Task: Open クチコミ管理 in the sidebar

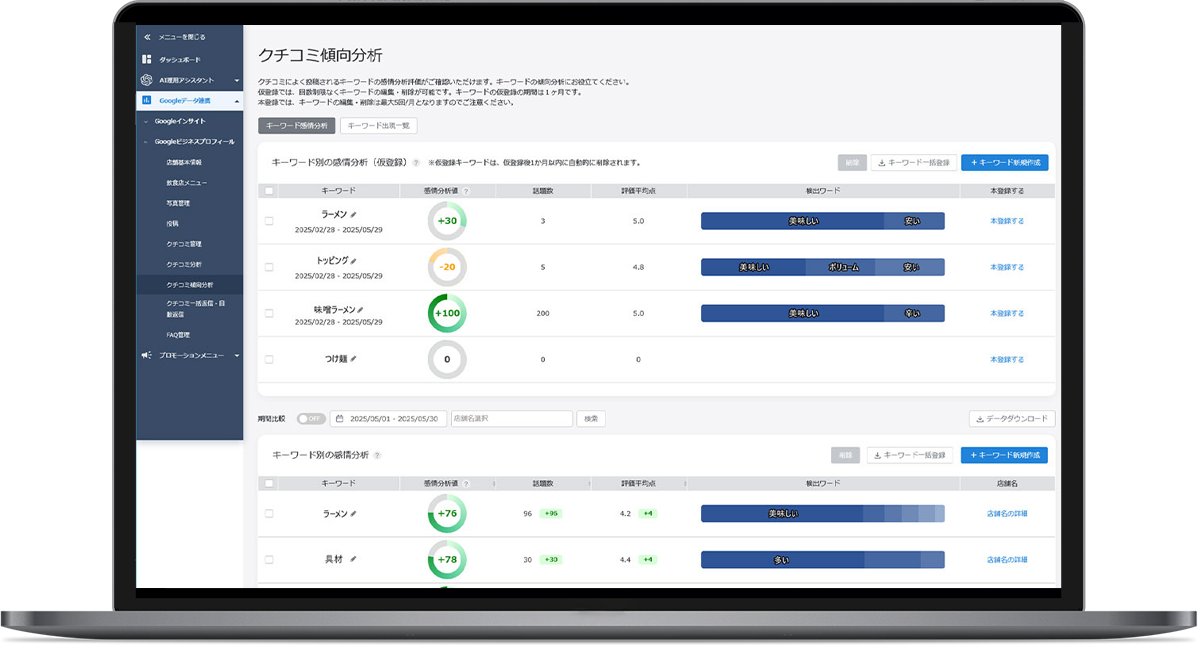Action: click(x=184, y=244)
